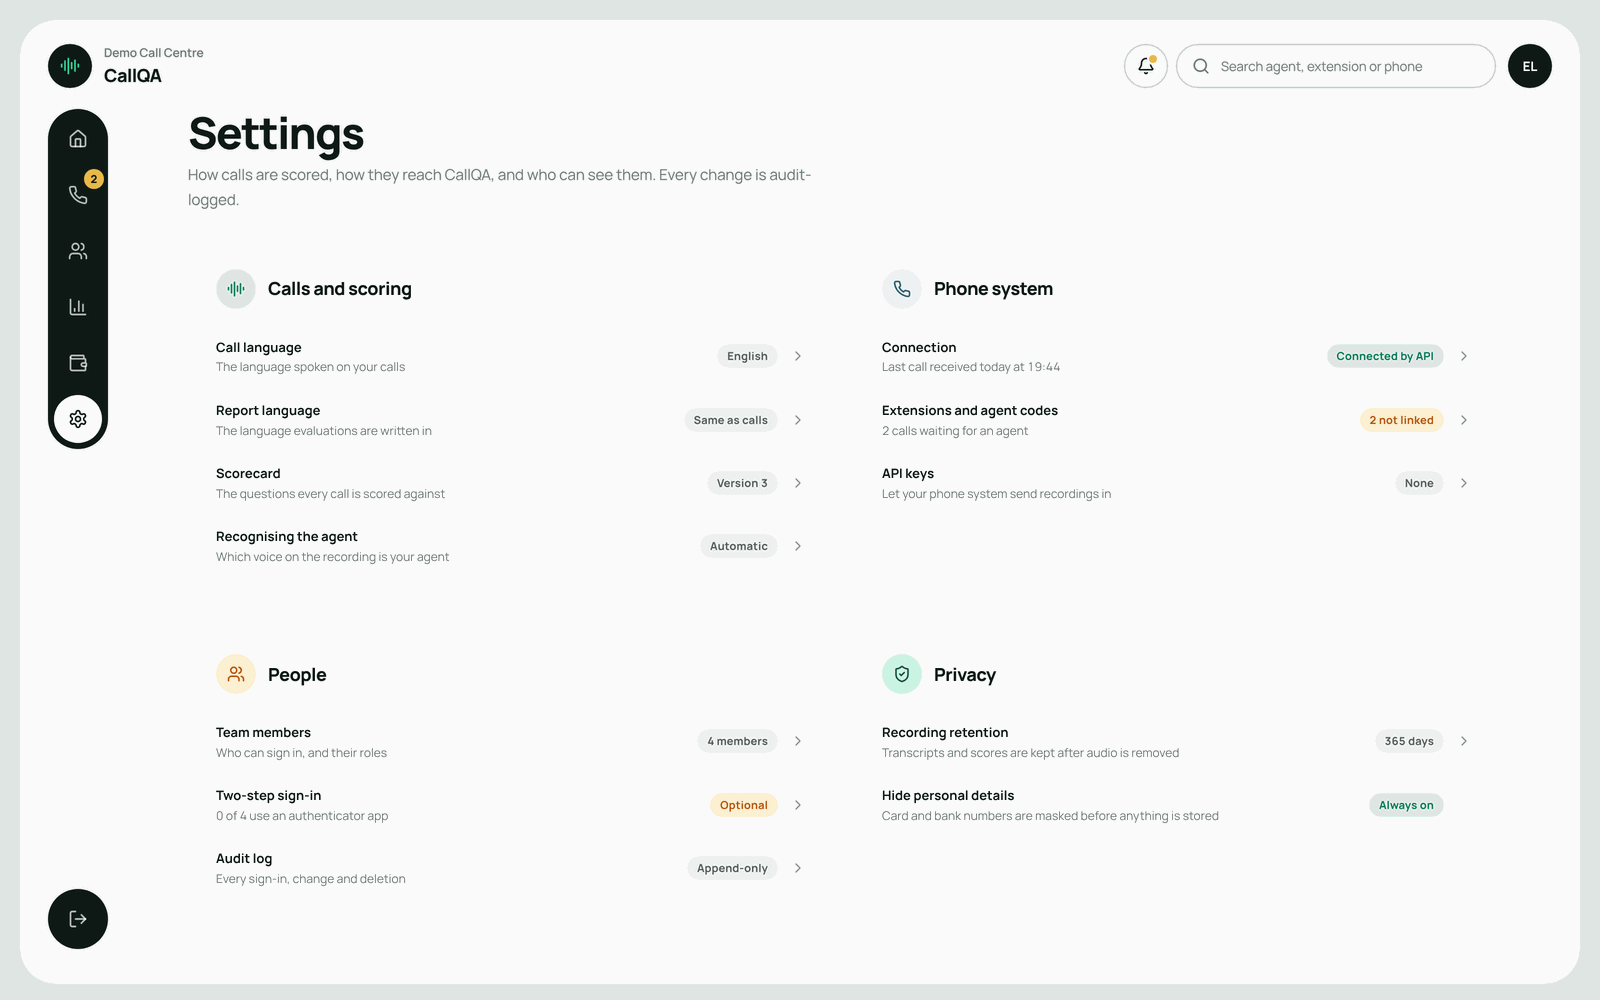The image size is (1600, 1000).
Task: Click the 4 members badge
Action: (x=737, y=741)
